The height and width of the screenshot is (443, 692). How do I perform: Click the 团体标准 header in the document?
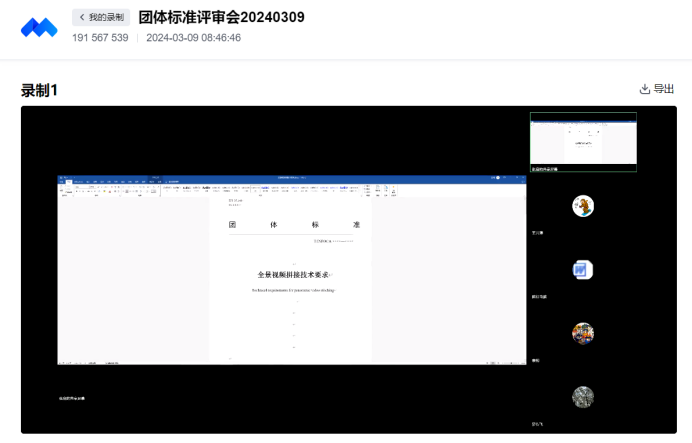click(x=293, y=225)
